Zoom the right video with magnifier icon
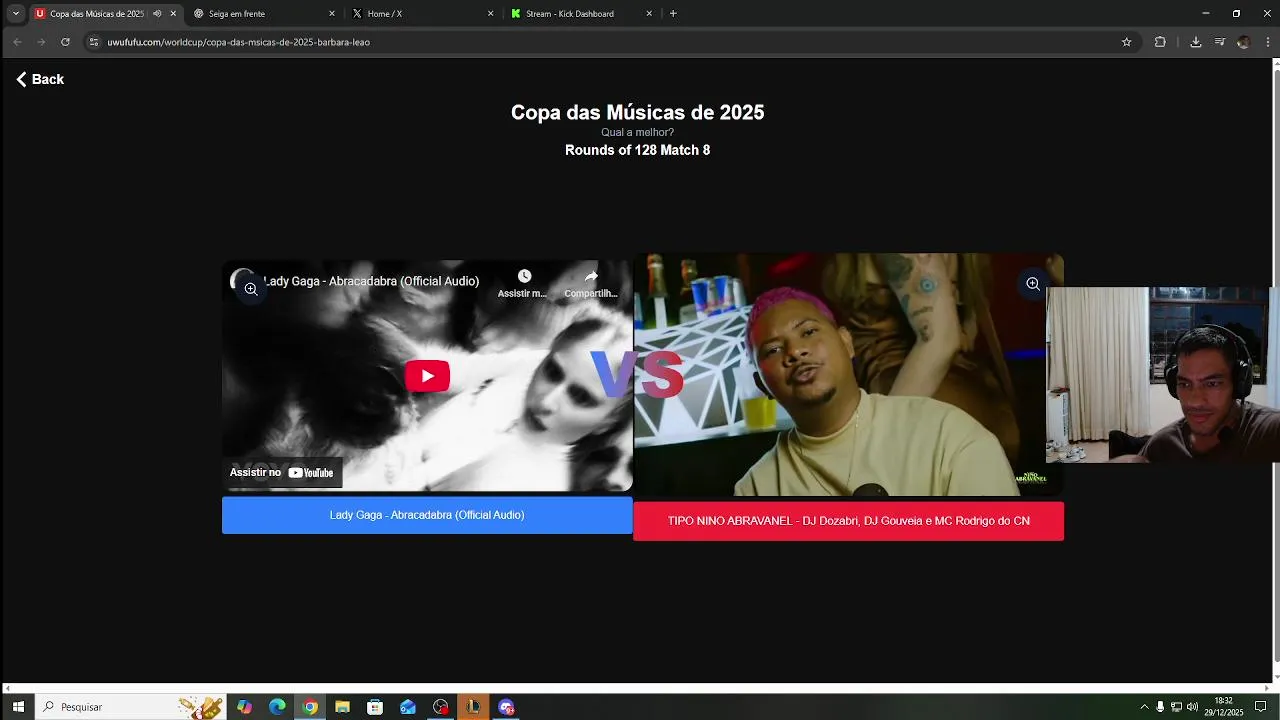 1033,284
